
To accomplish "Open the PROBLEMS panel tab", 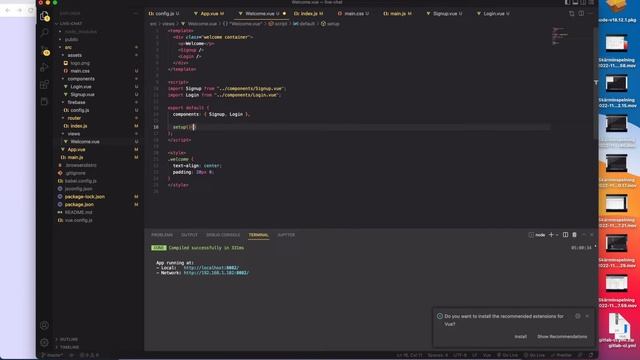I will click(162, 235).
